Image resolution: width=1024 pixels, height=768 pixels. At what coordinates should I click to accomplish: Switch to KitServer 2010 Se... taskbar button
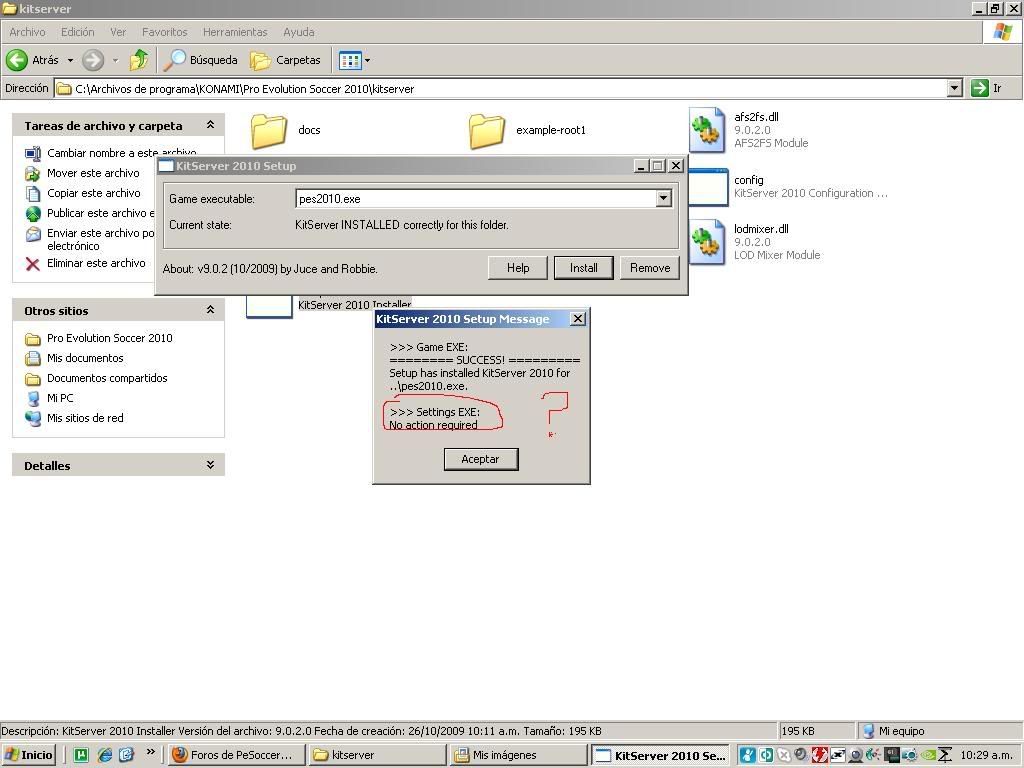[660, 755]
